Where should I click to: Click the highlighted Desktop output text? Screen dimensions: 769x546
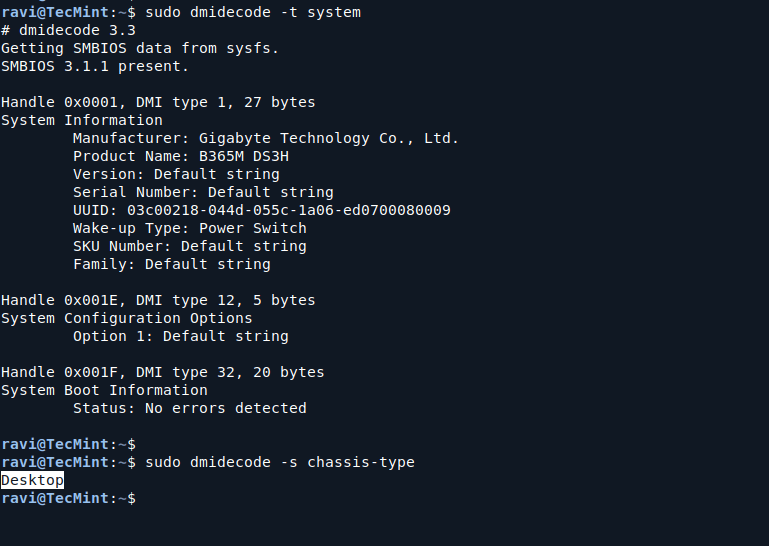coord(32,480)
